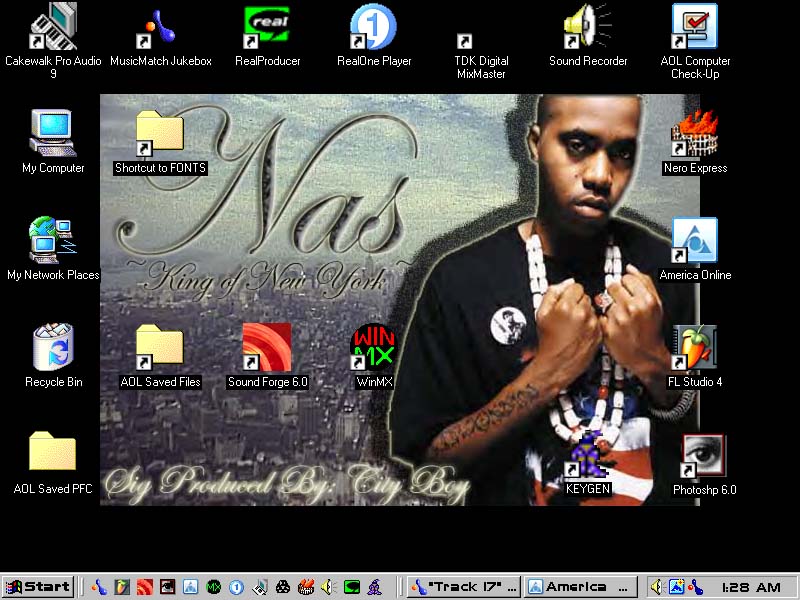Click the blue picture icon in the system tray
This screenshot has width=800, height=600.
[676, 587]
